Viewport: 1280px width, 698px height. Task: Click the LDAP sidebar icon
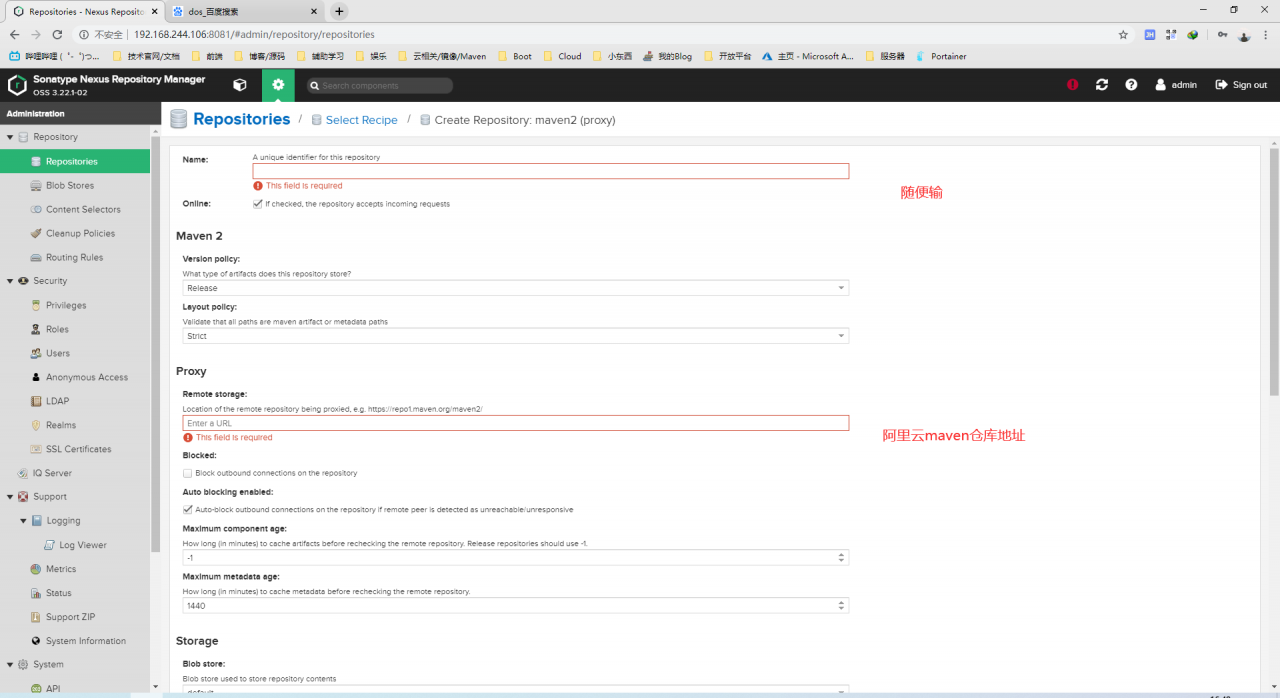pos(36,401)
